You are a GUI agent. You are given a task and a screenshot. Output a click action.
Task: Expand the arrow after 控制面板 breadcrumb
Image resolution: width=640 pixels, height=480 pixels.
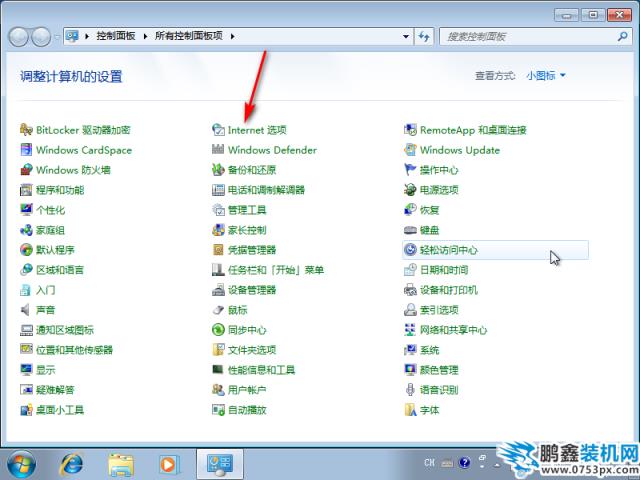tap(145, 36)
